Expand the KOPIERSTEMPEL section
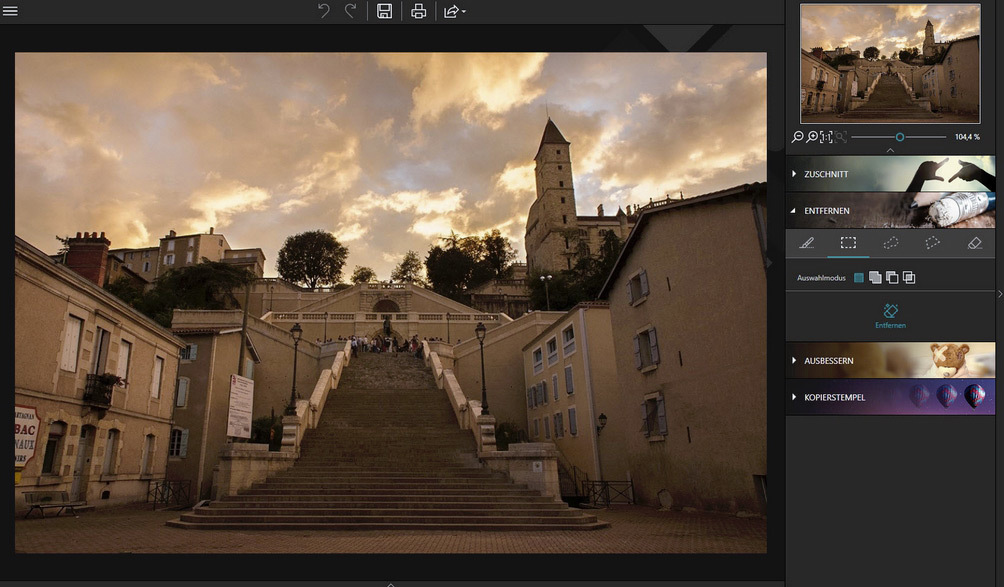The height and width of the screenshot is (587, 1004). [890, 397]
